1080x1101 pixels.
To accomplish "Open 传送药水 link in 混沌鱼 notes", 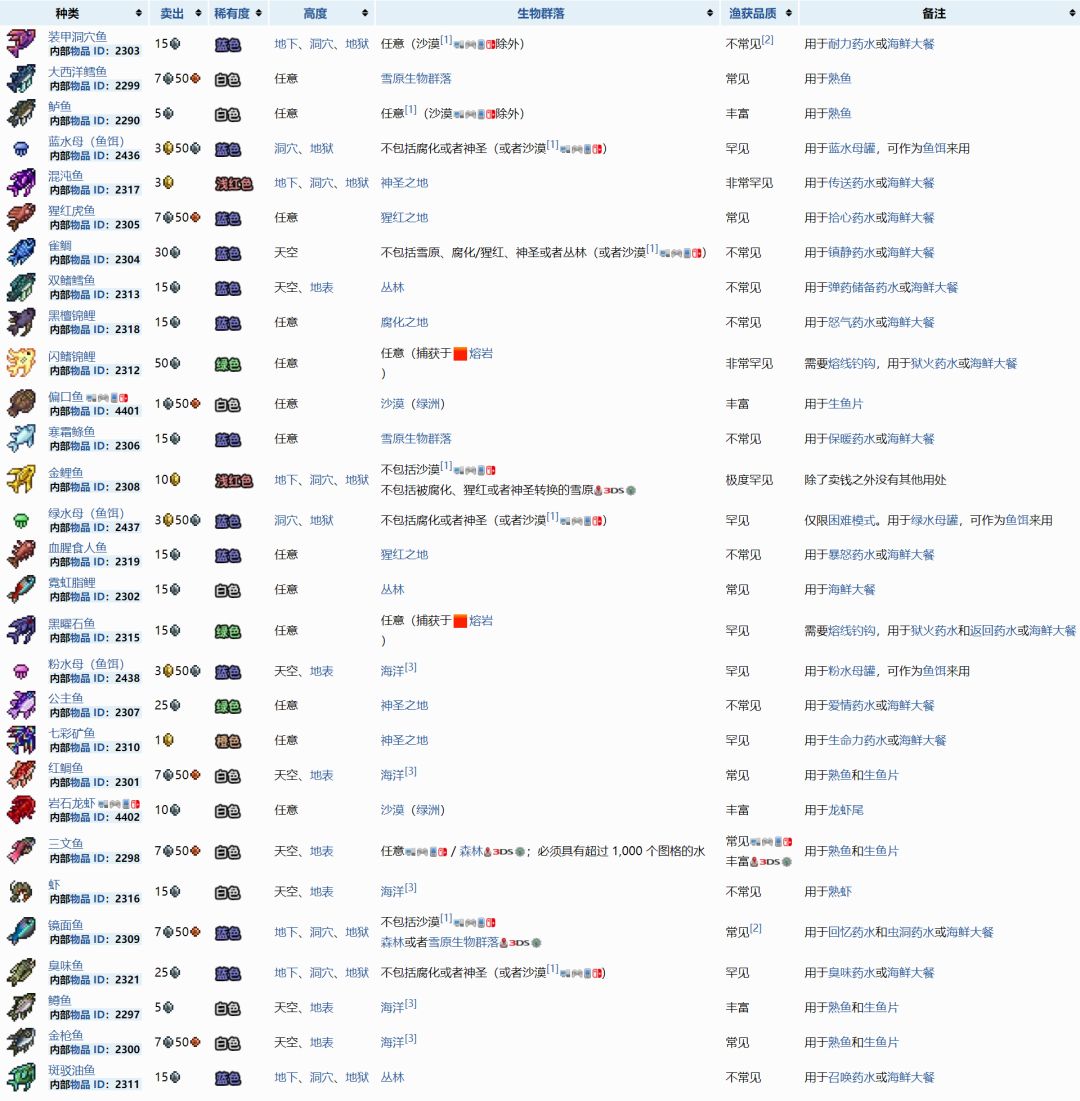I will pos(851,183).
